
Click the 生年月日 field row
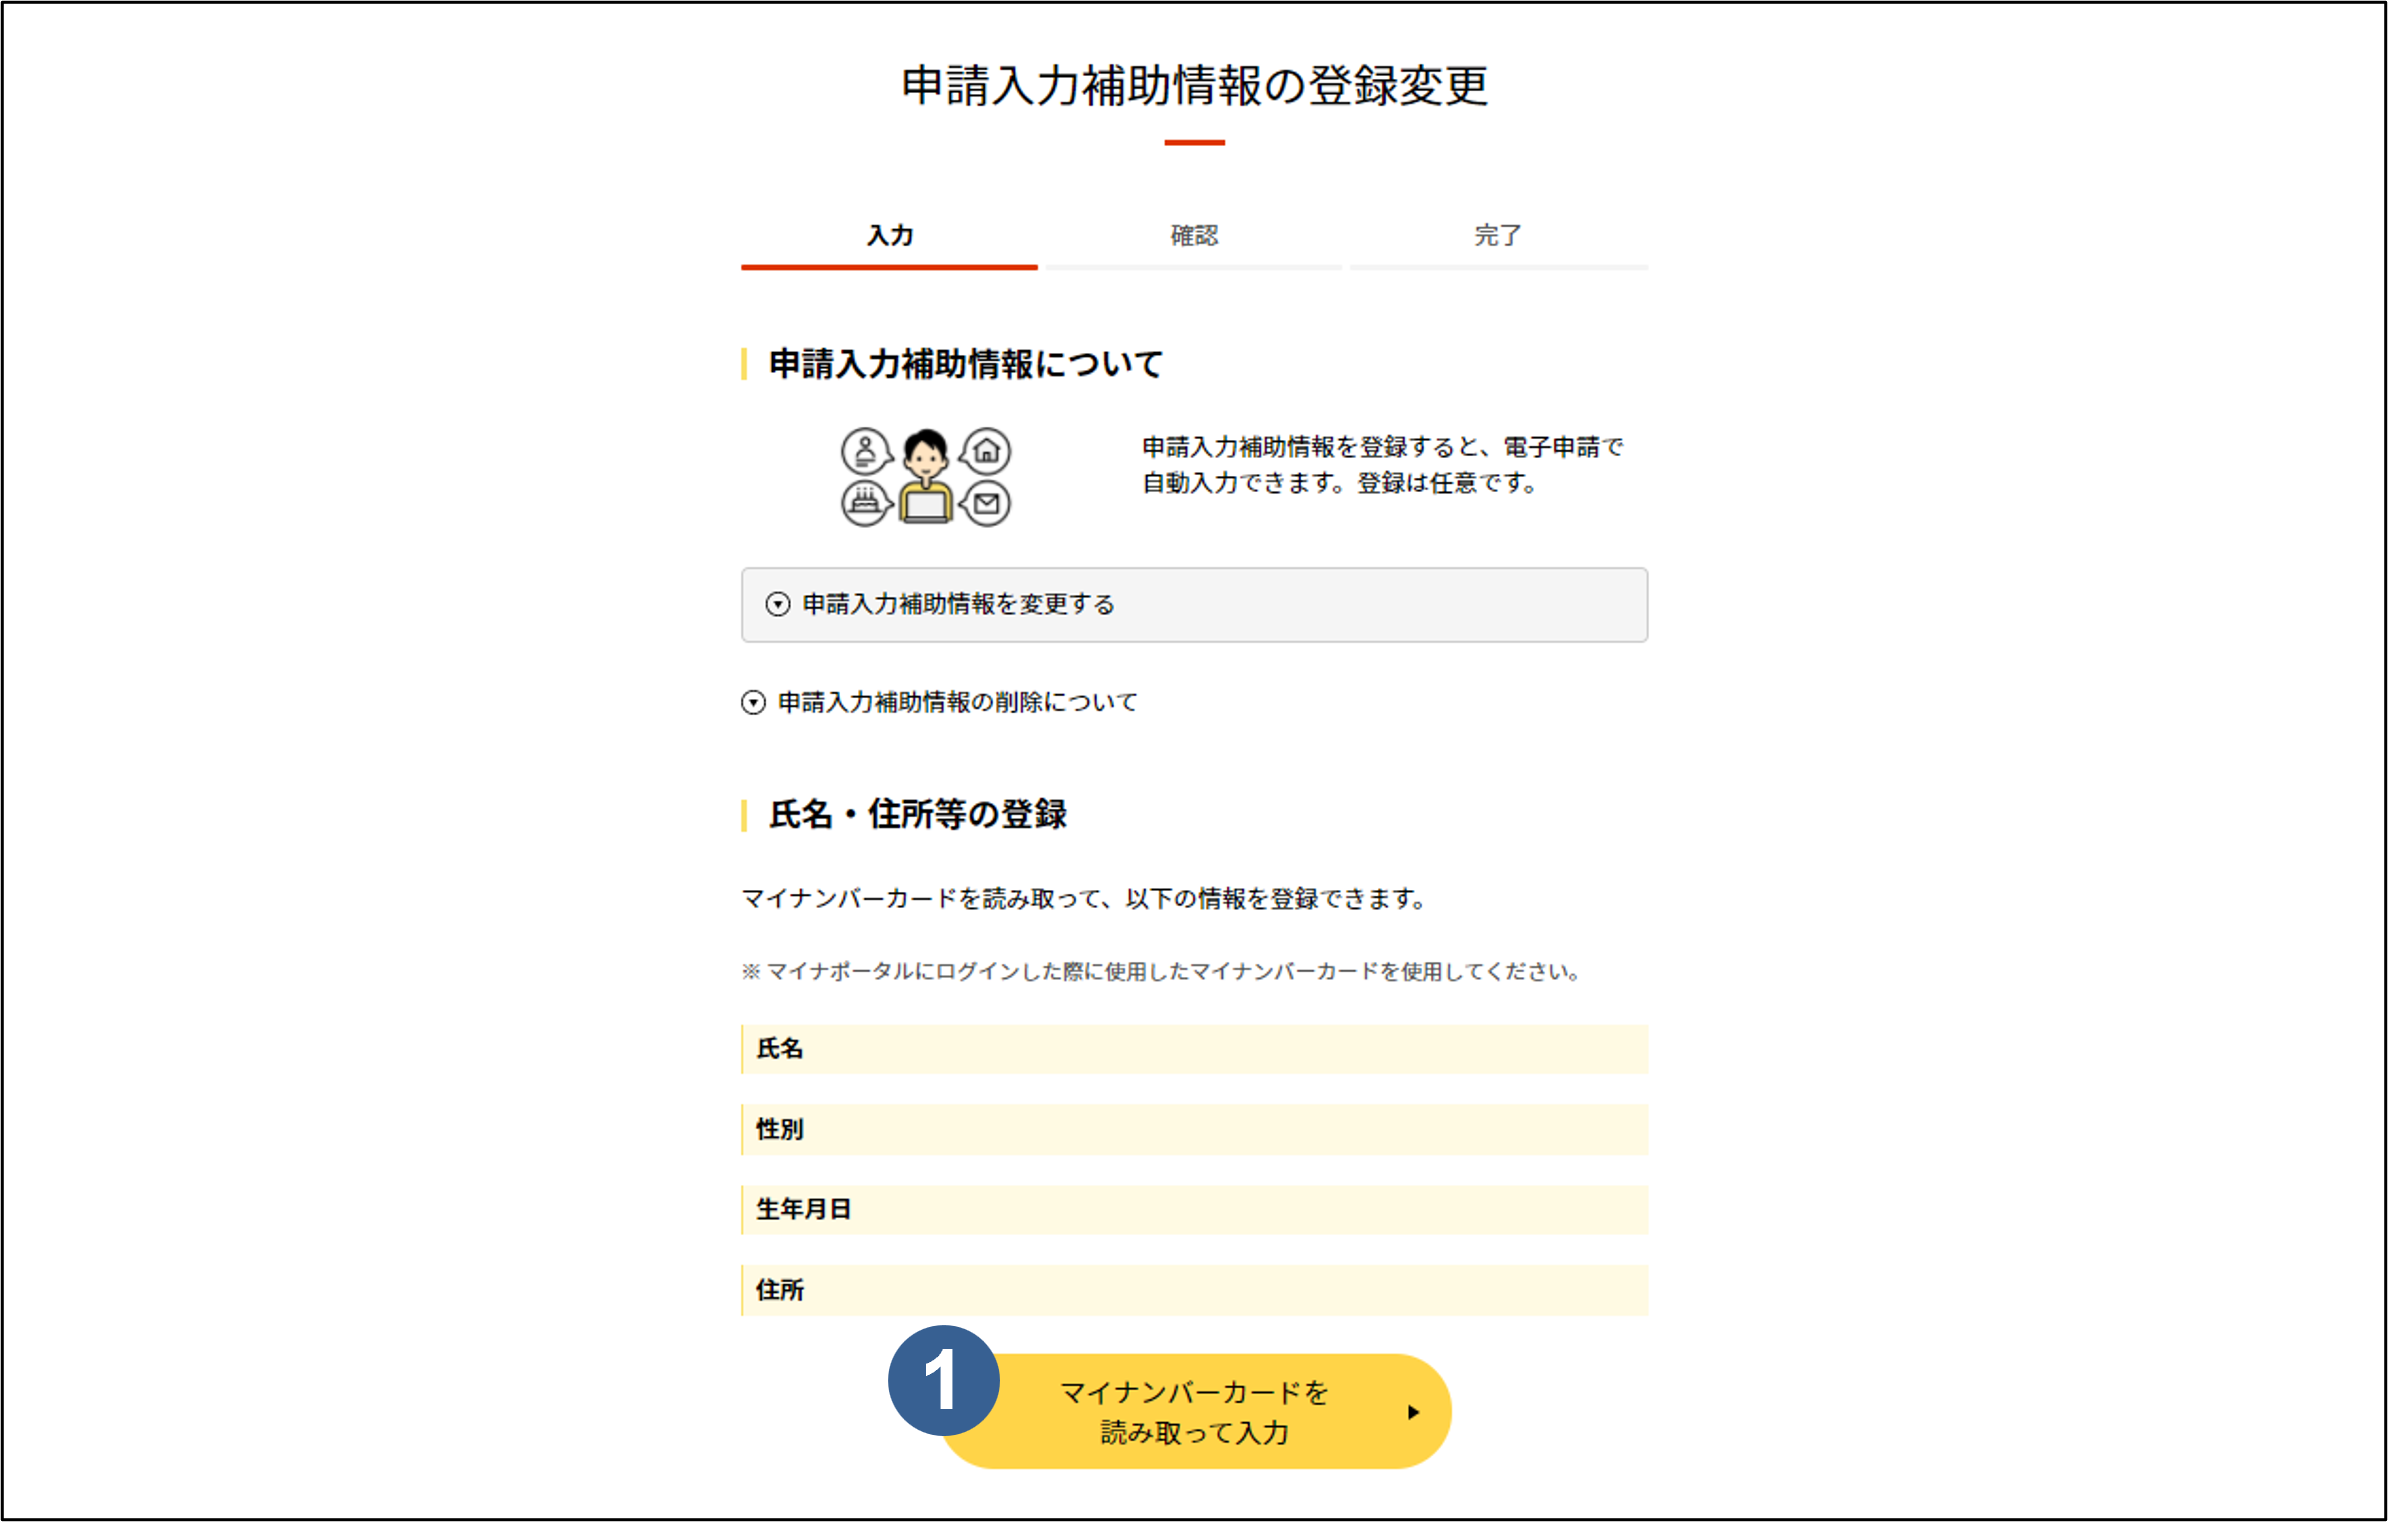1194,1209
